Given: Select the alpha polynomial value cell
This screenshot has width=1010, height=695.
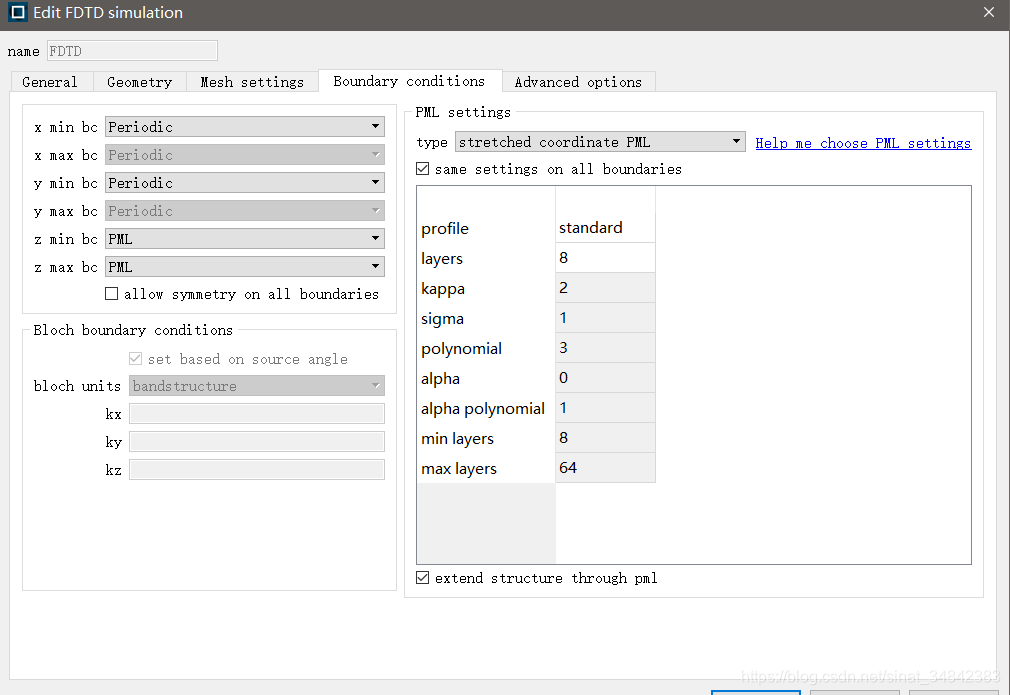Looking at the screenshot, I should click(x=605, y=408).
